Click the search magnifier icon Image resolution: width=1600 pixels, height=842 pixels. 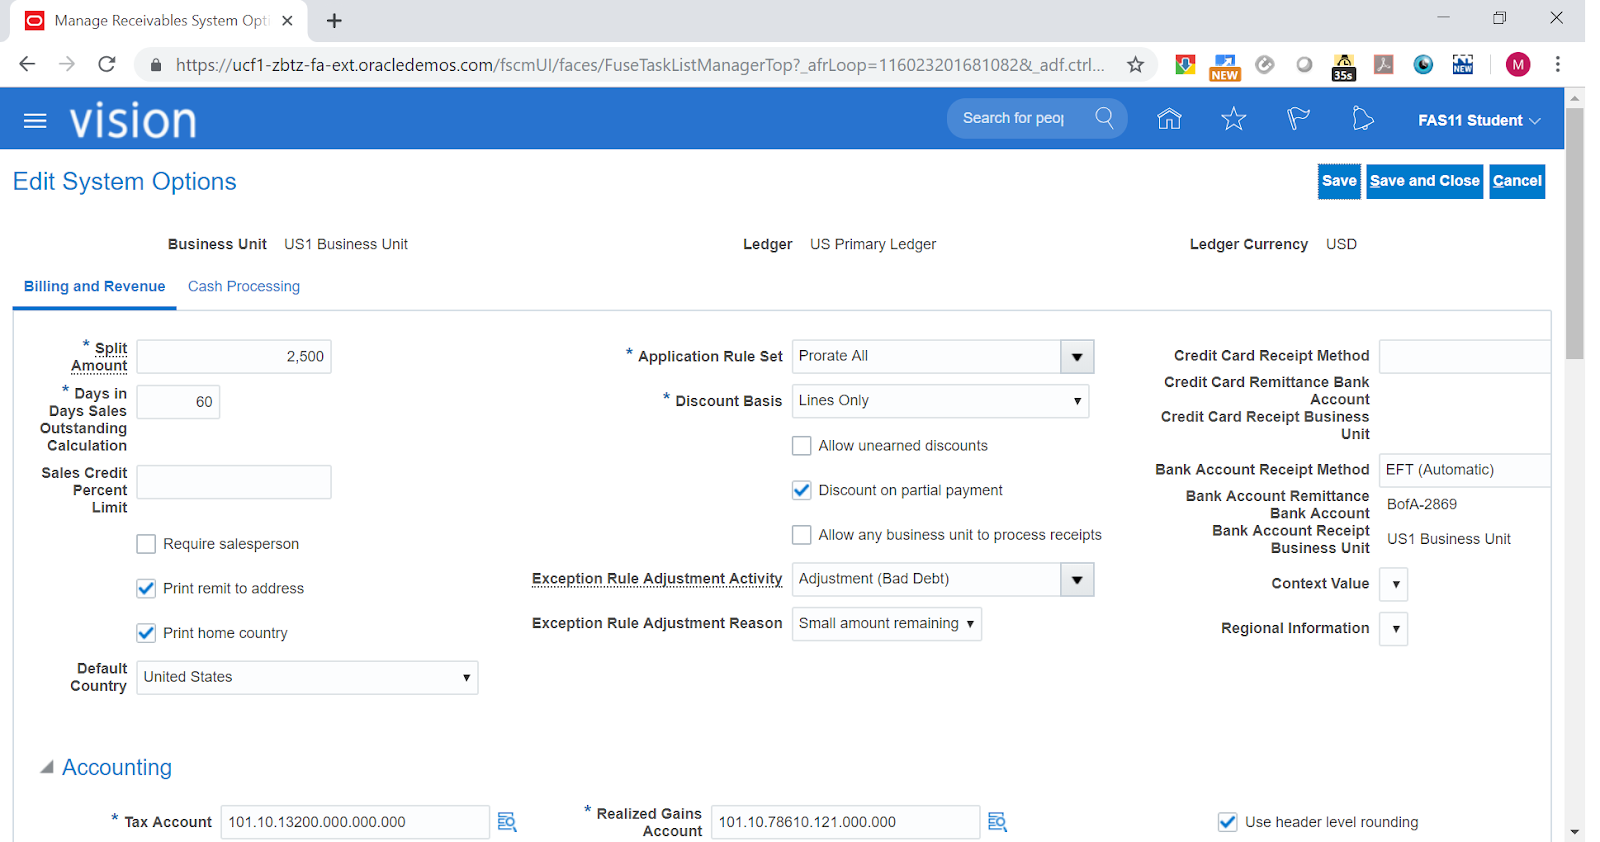click(1104, 118)
